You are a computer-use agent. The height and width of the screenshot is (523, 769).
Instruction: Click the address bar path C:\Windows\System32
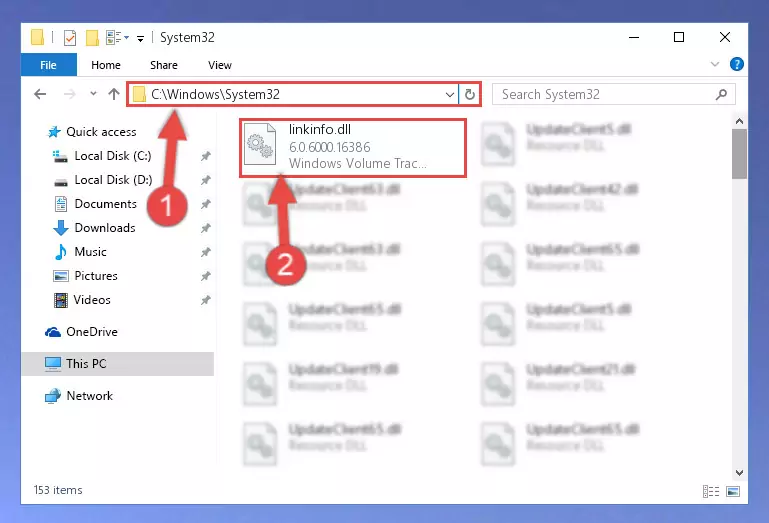pos(215,94)
